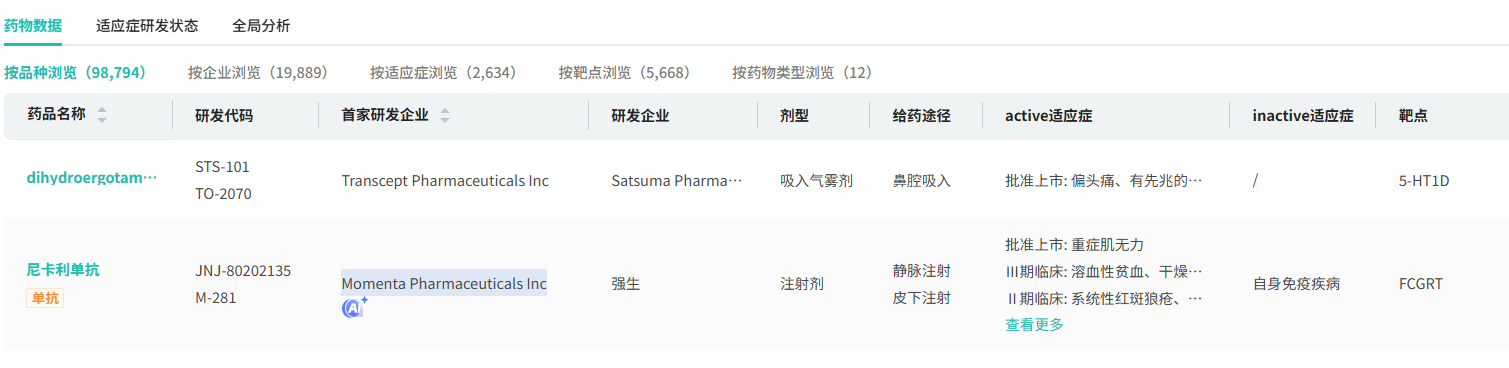Screen dimensions: 1509x368
Task: Select the 药物数据 tab
Action: [x=33, y=26]
